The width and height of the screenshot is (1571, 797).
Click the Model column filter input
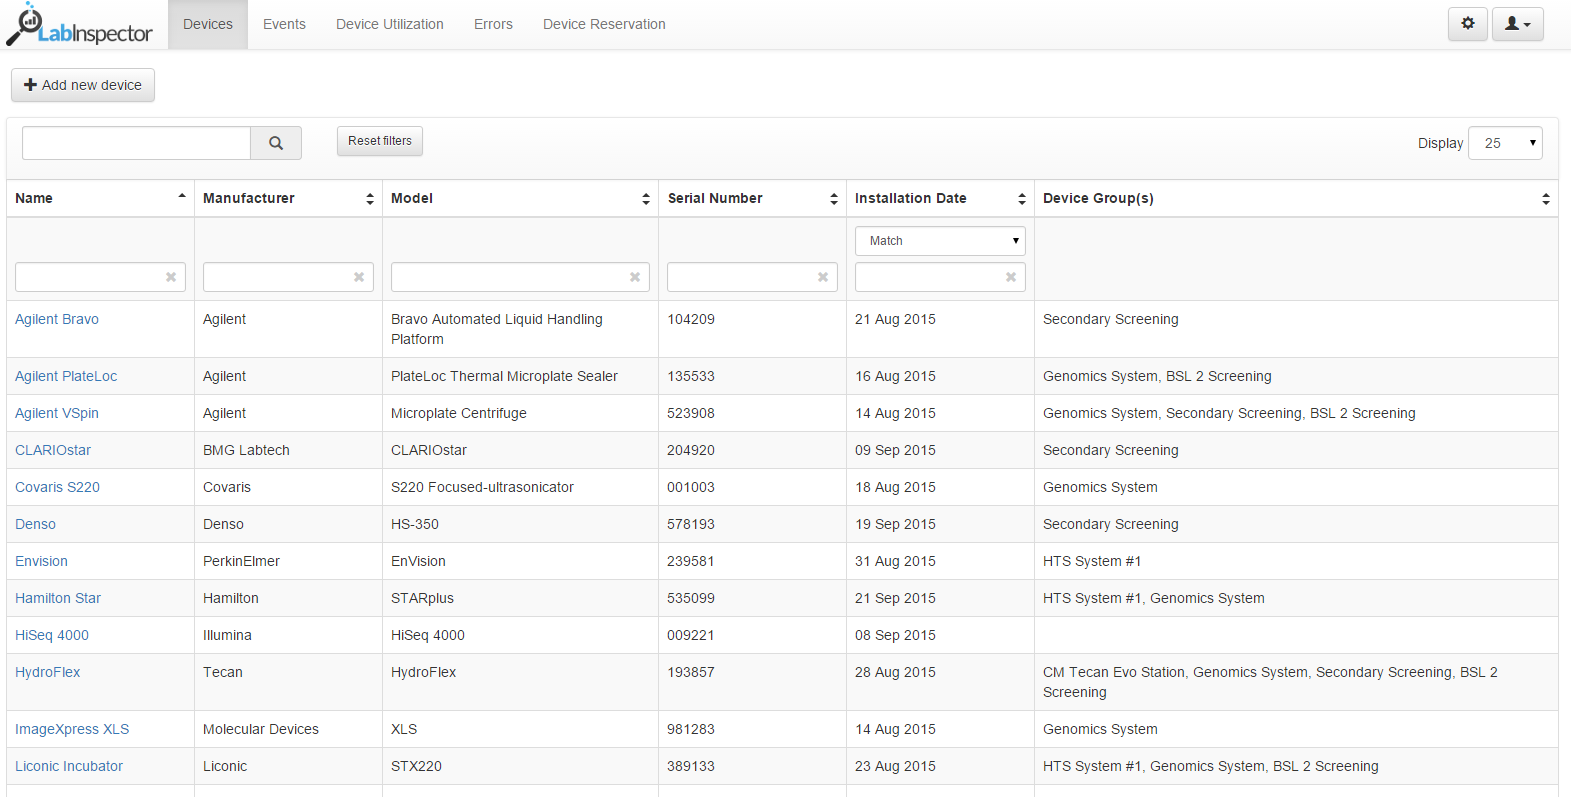(520, 277)
